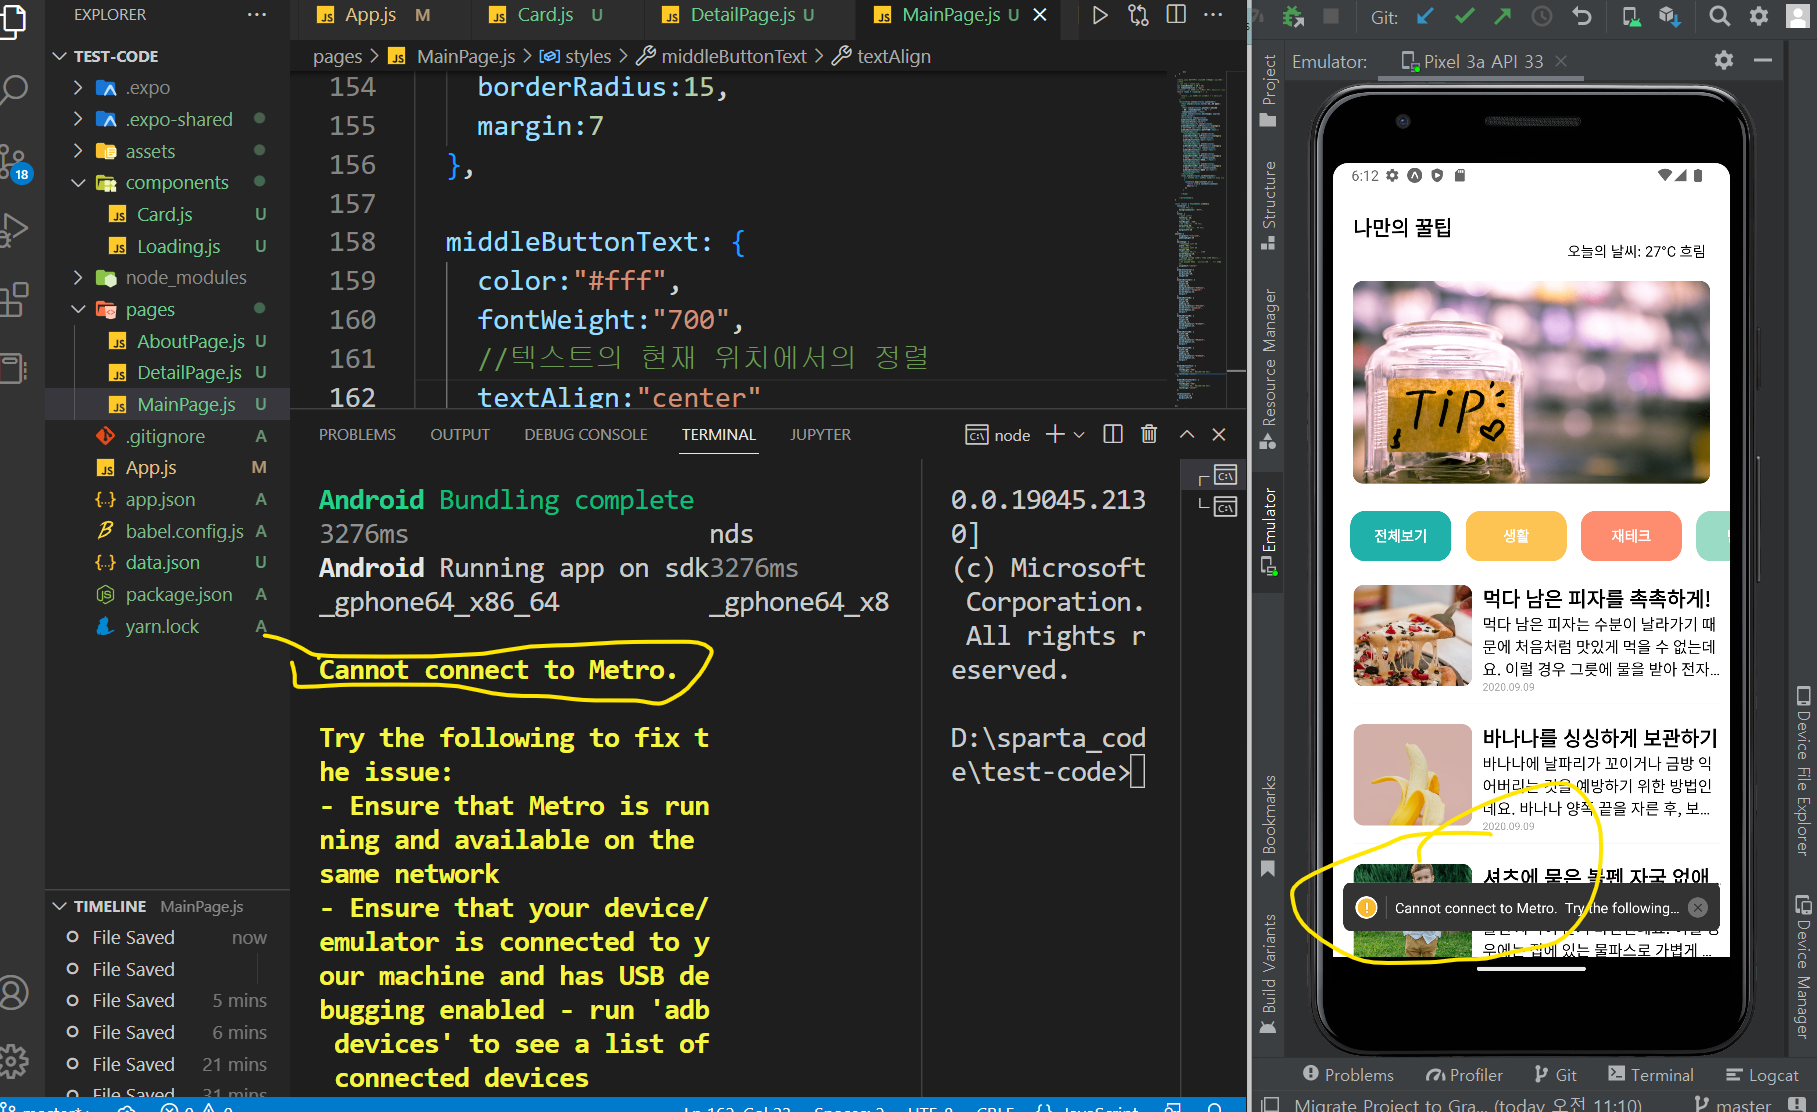Open Emulator panel settings gear
The width and height of the screenshot is (1817, 1112).
1724,60
